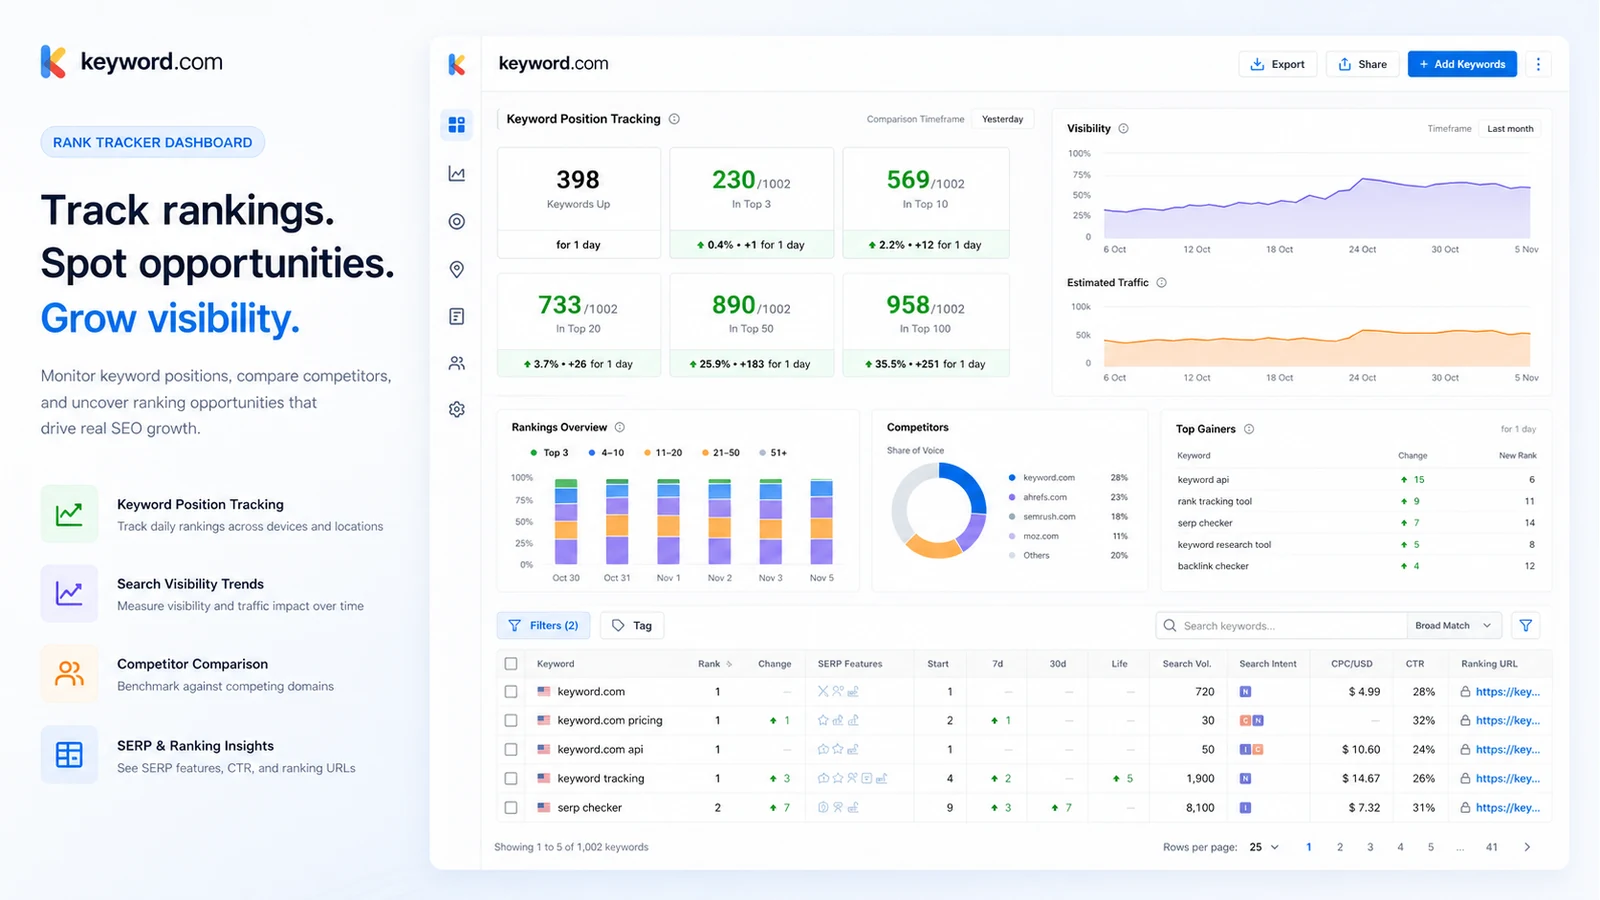The image size is (1600, 900).
Task: Click the semrush.com legend dot in Competitors
Action: [1012, 517]
